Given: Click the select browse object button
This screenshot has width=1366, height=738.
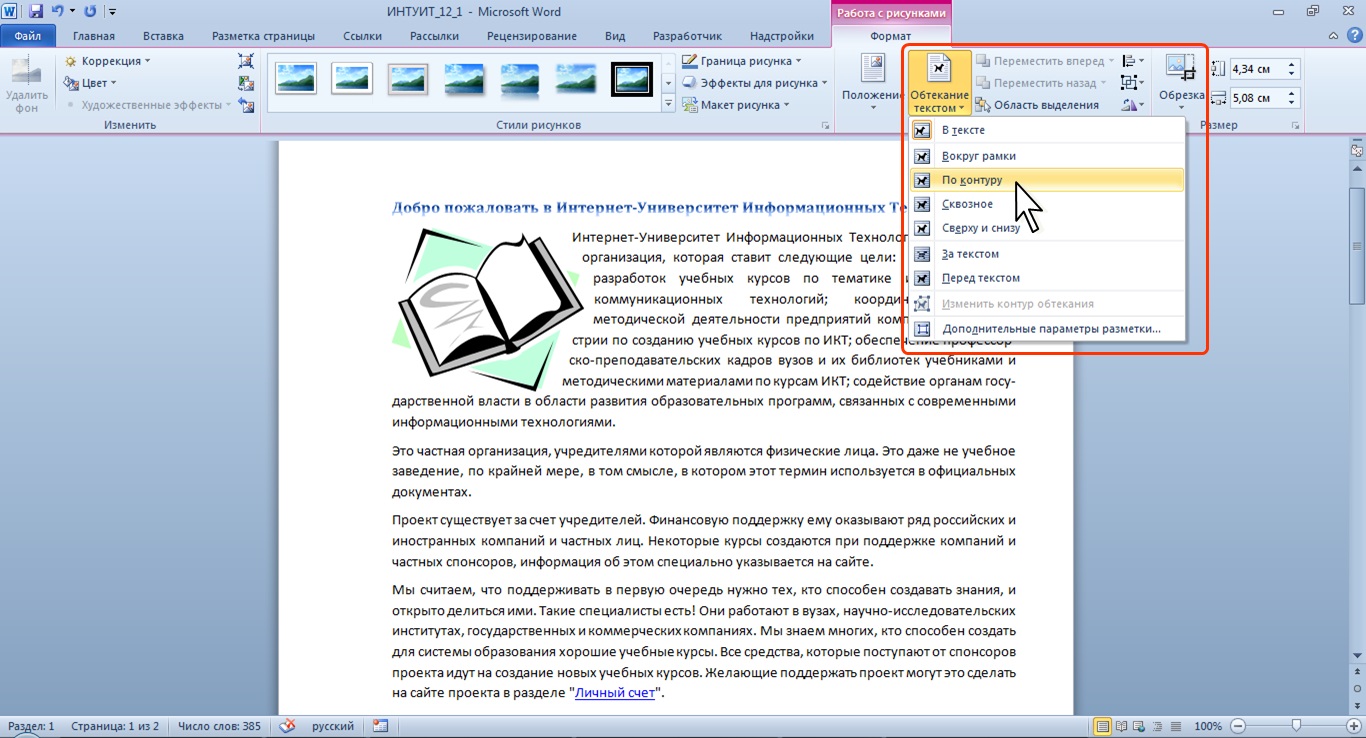Looking at the screenshot, I should tap(1357, 689).
